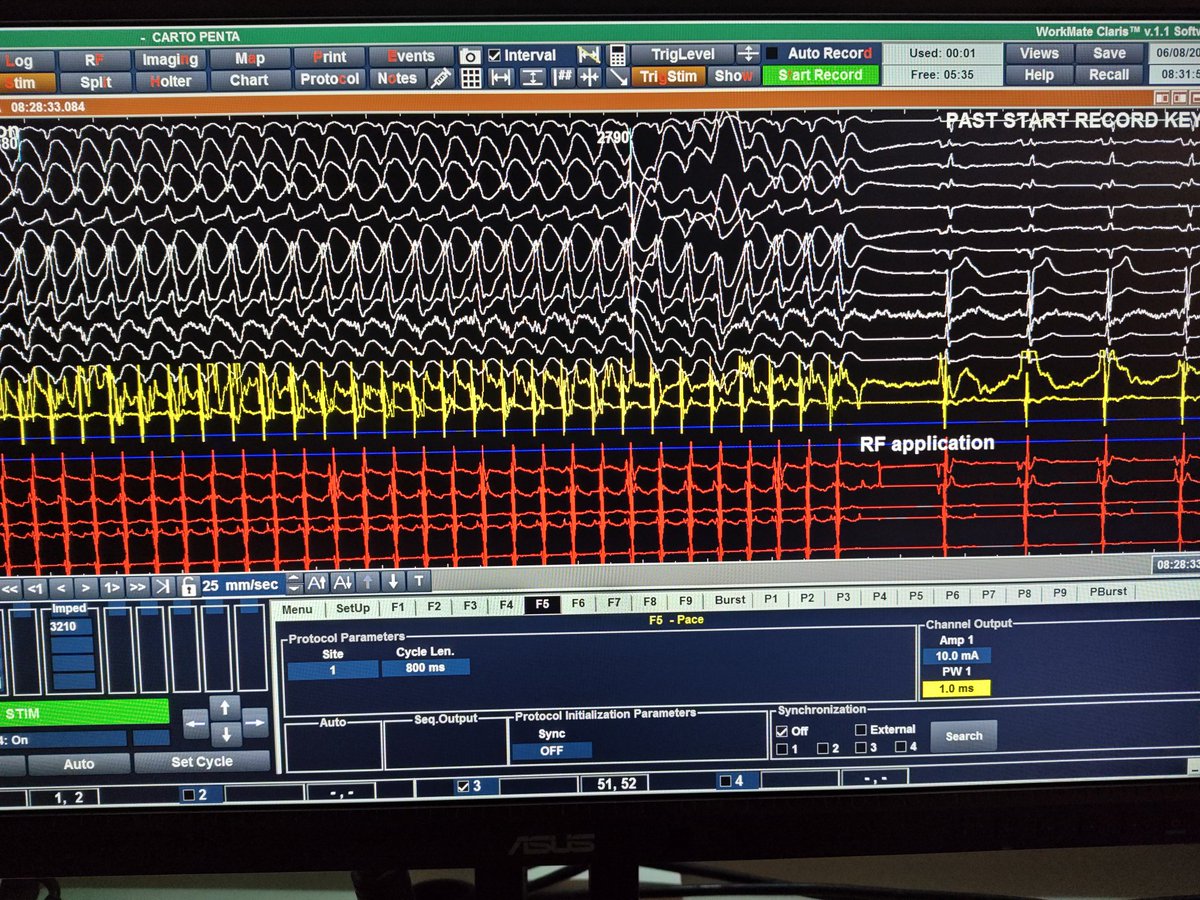Click the PW 1 1.0 ms field

tap(956, 688)
